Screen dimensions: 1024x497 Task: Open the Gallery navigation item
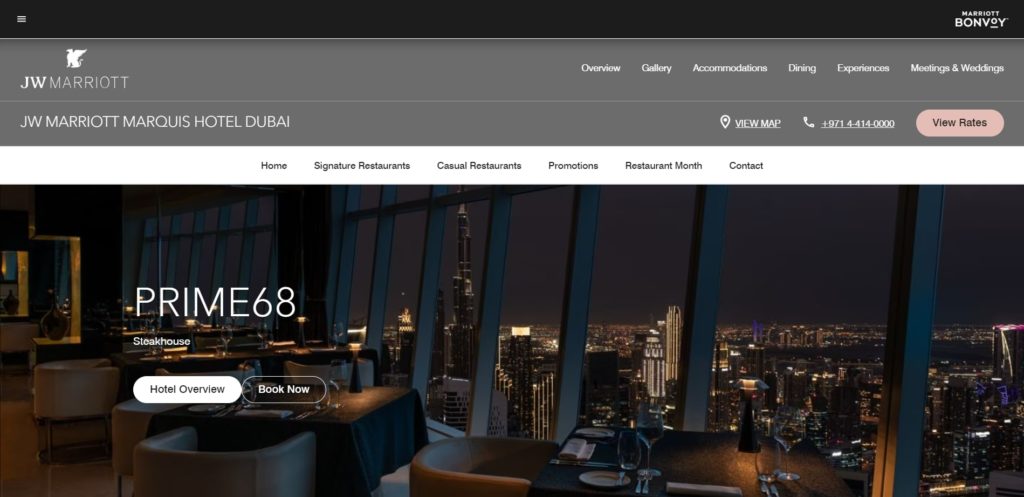pyautogui.click(x=656, y=68)
